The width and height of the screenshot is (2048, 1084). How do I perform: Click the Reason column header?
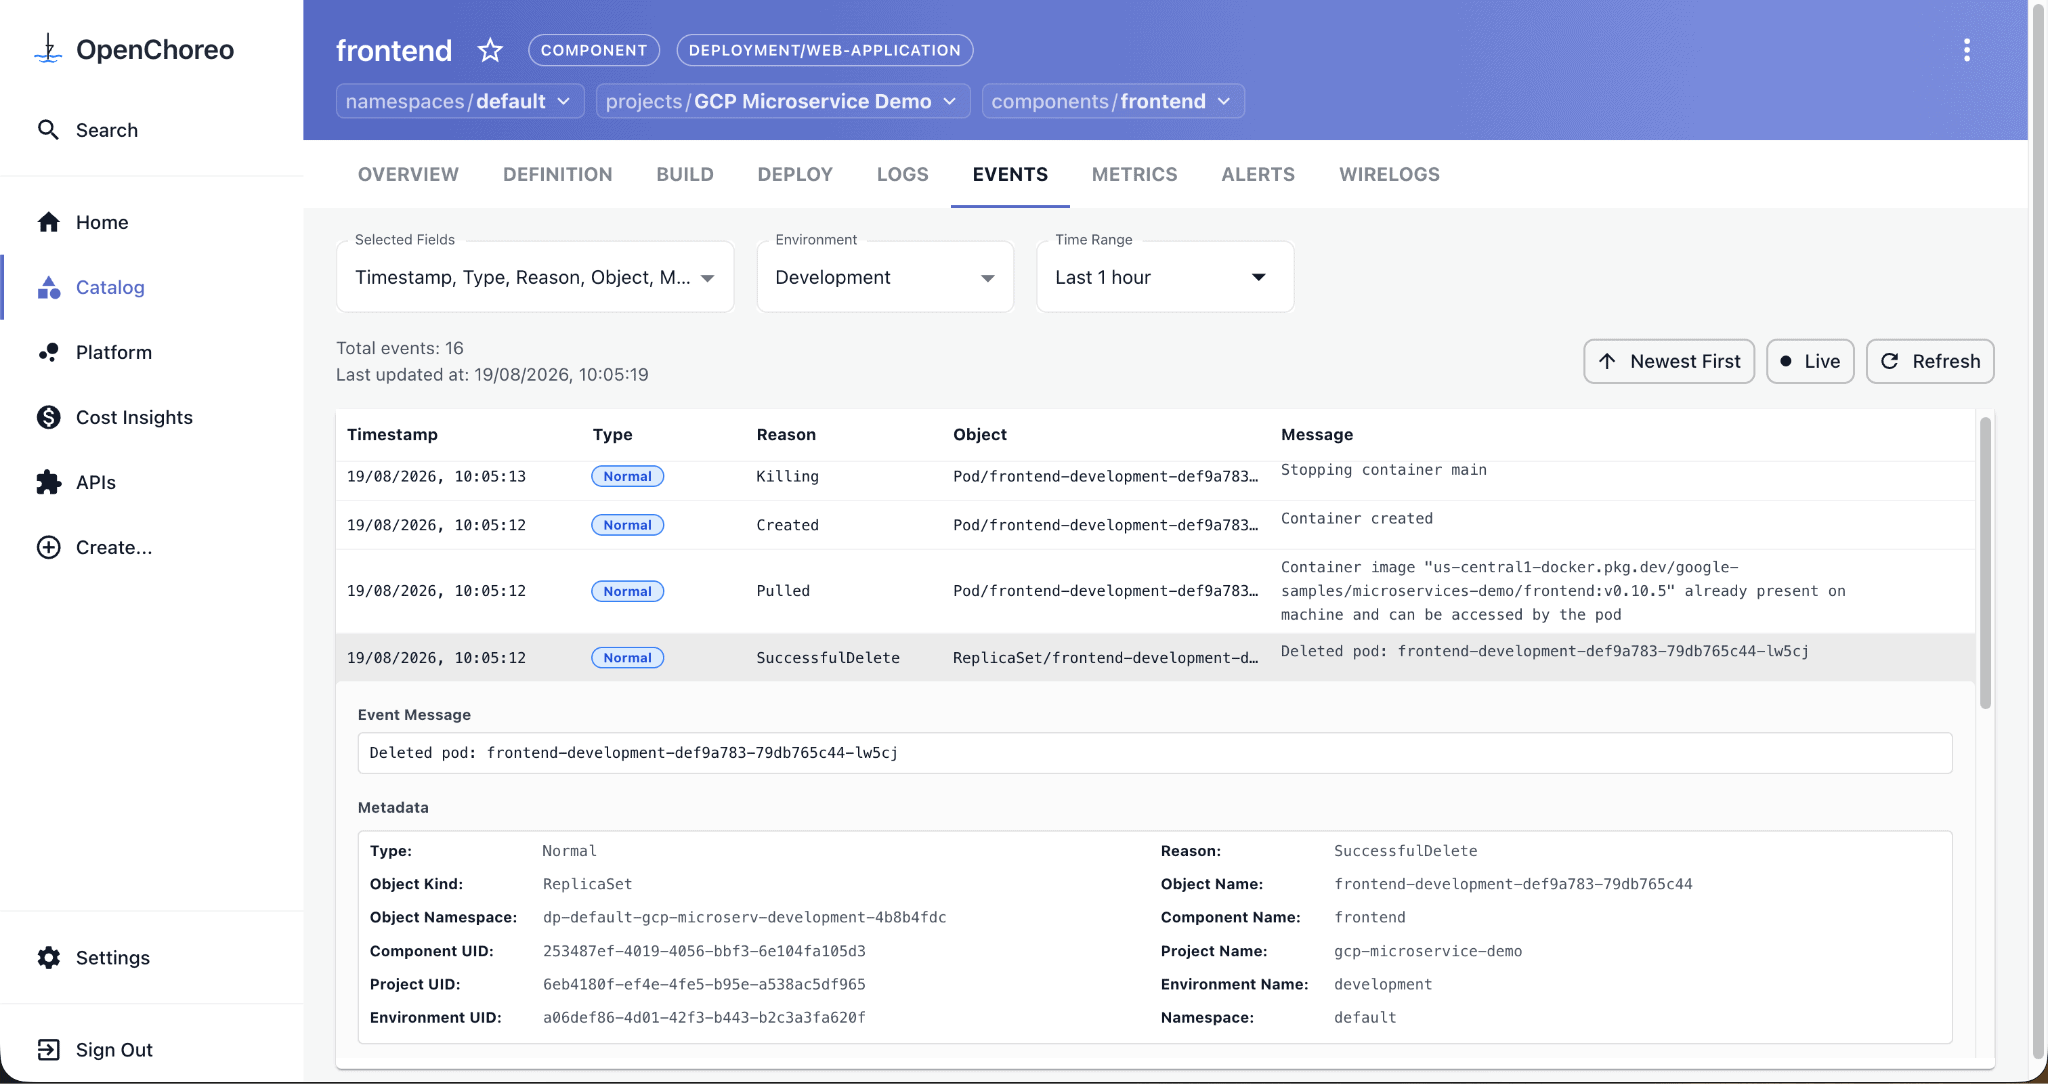(786, 434)
